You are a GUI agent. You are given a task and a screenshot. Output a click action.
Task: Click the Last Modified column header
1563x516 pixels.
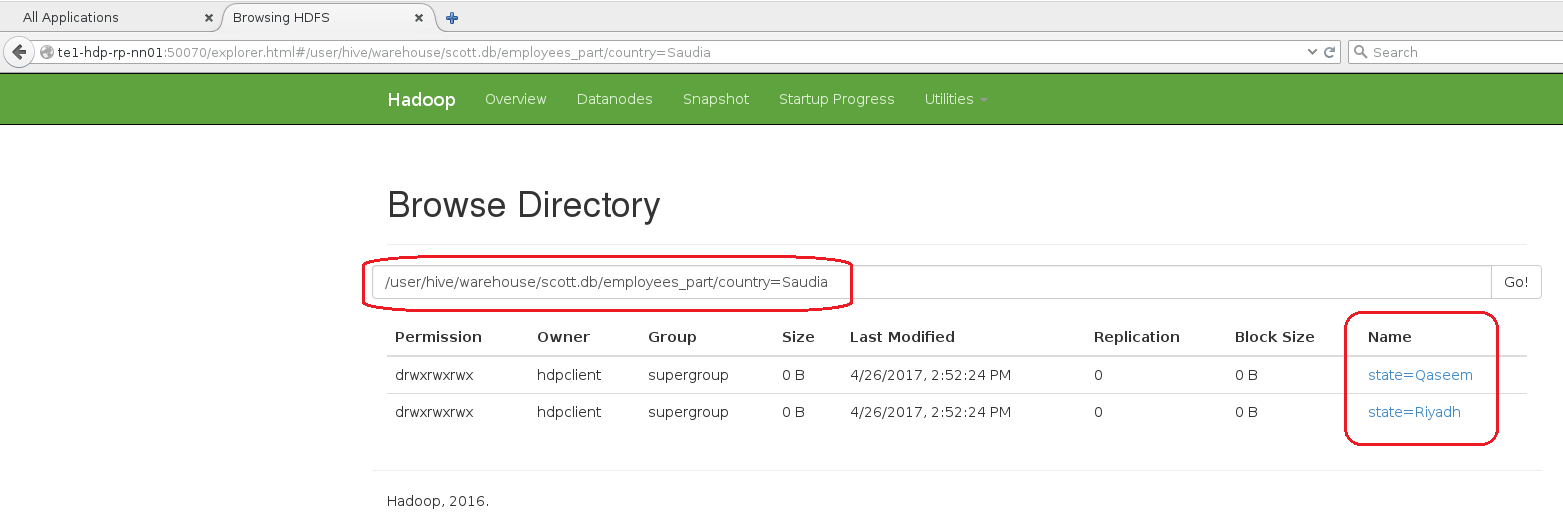pyautogui.click(x=902, y=337)
